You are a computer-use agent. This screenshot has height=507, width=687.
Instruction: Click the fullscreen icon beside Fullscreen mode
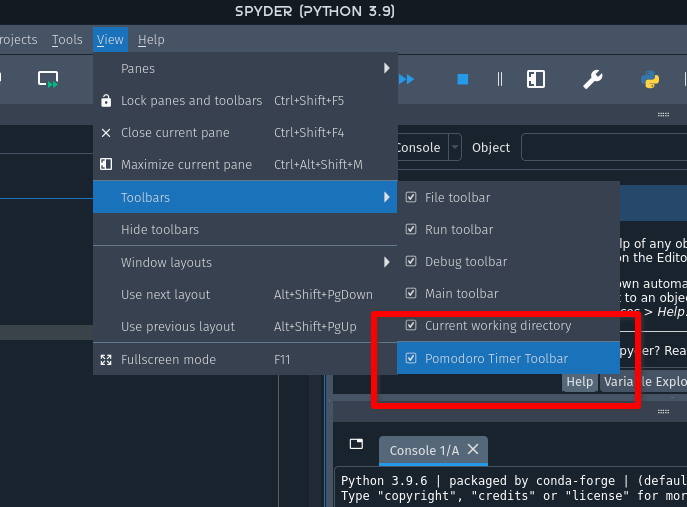coord(106,360)
